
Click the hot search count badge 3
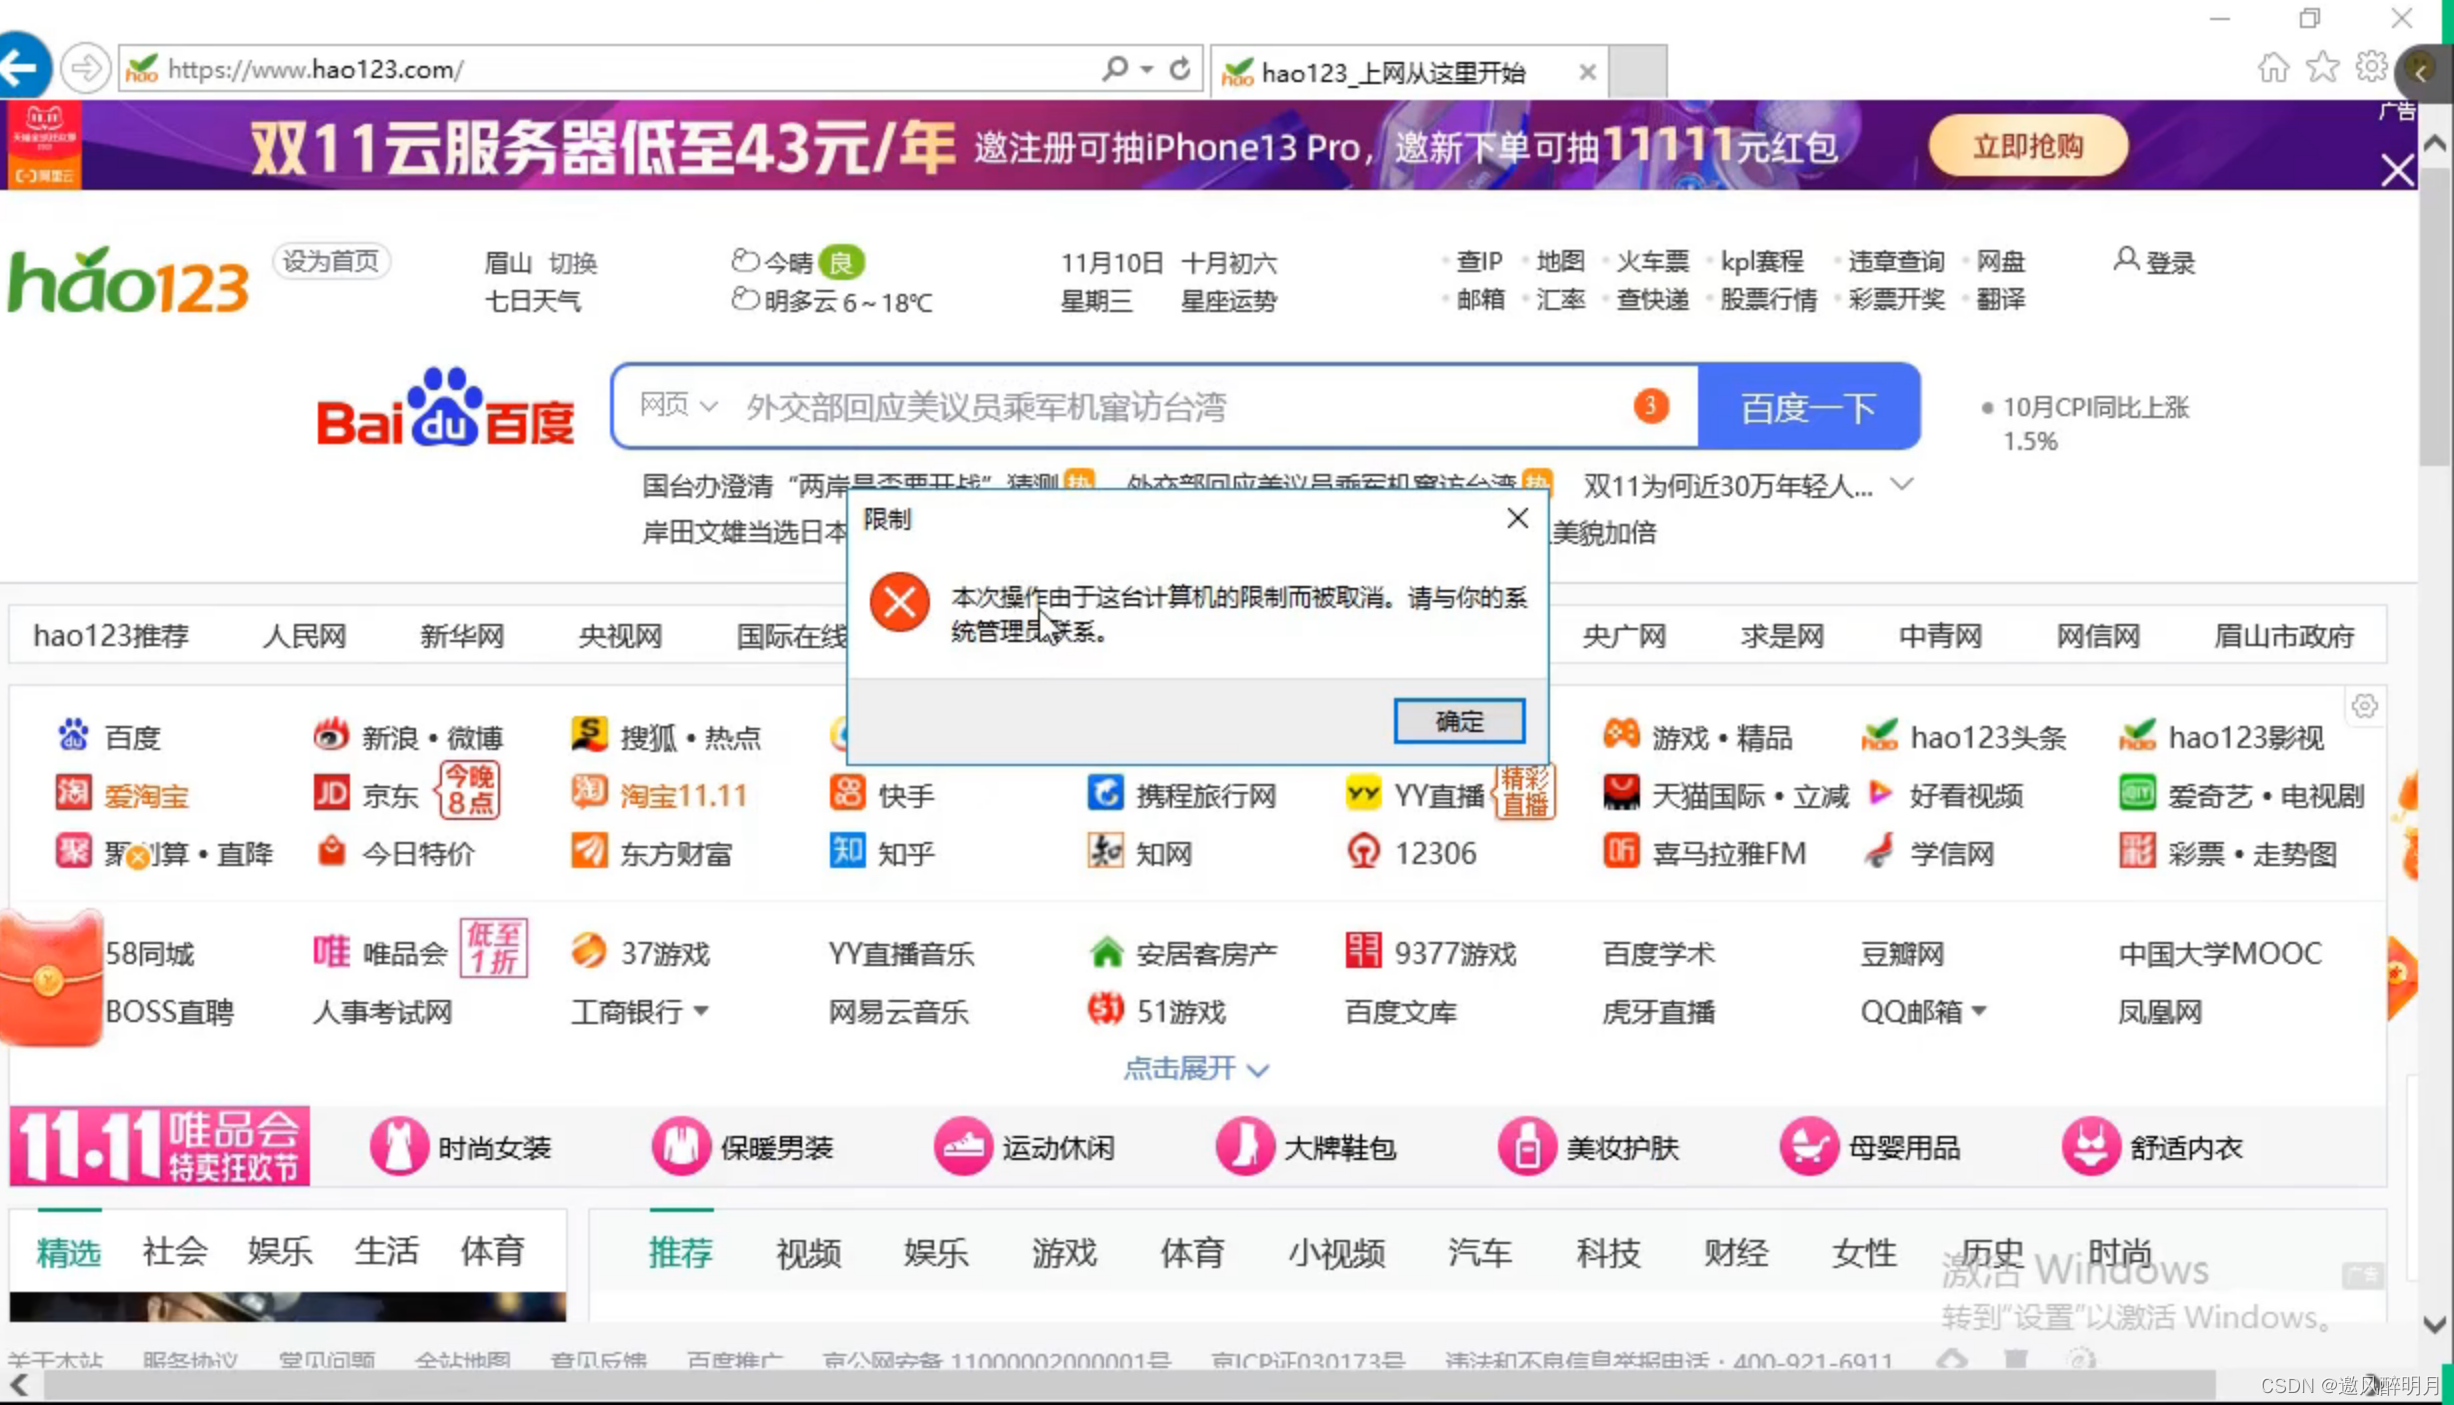[x=1650, y=406]
